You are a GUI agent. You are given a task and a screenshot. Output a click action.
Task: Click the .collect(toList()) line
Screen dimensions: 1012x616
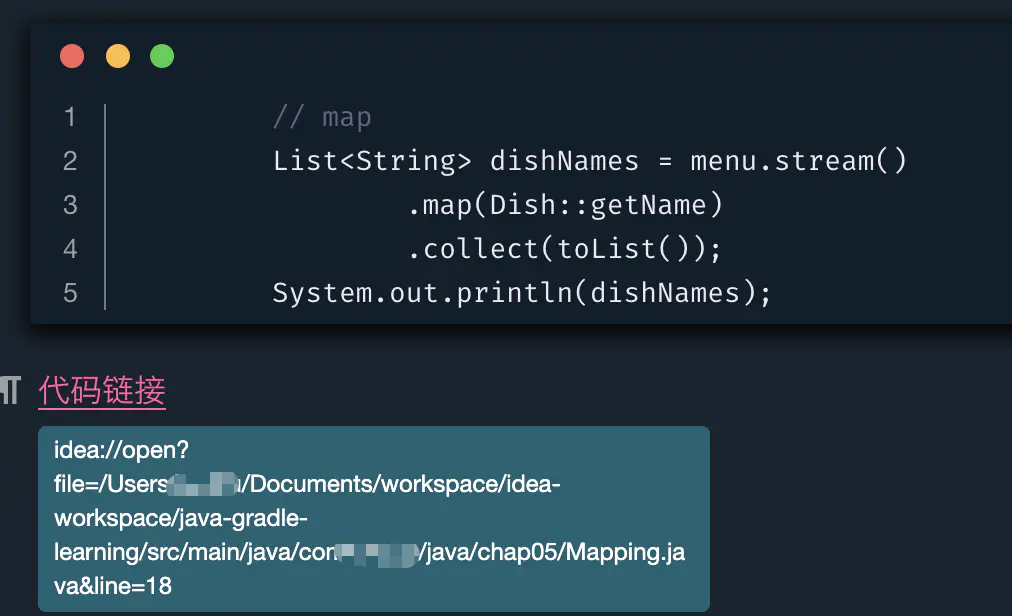click(x=564, y=249)
